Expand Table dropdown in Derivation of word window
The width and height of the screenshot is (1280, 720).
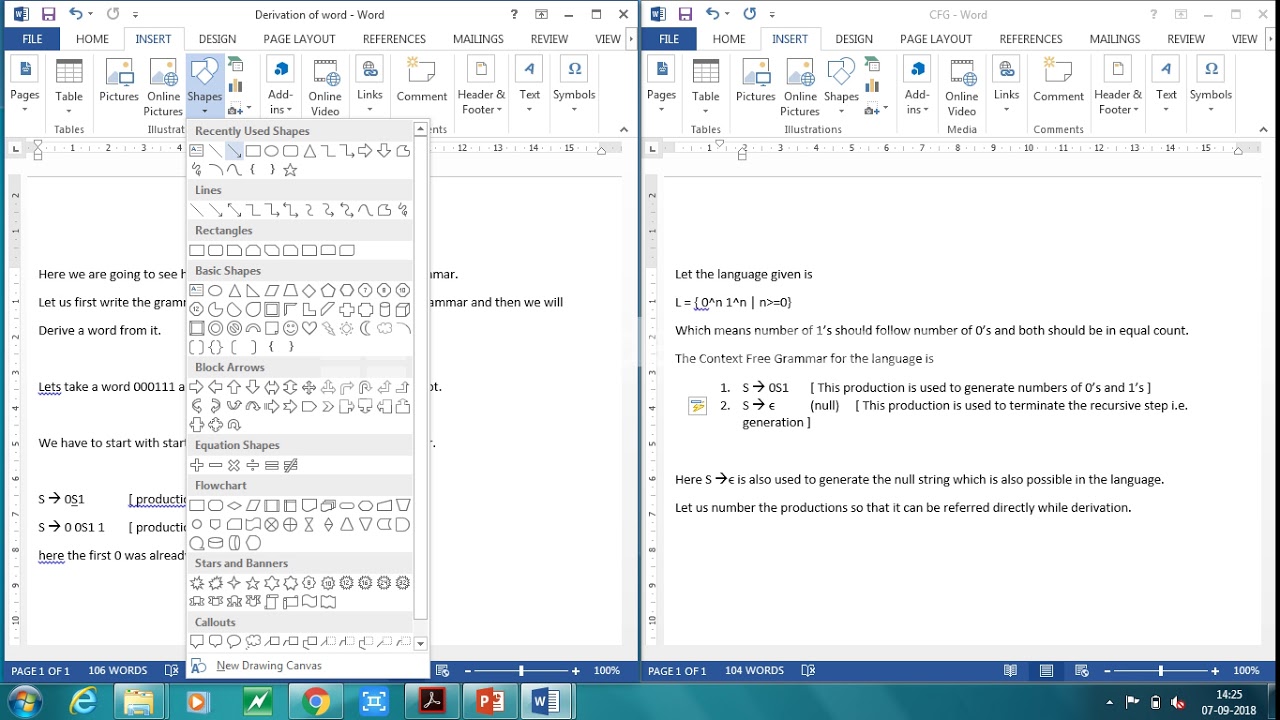pos(69,88)
